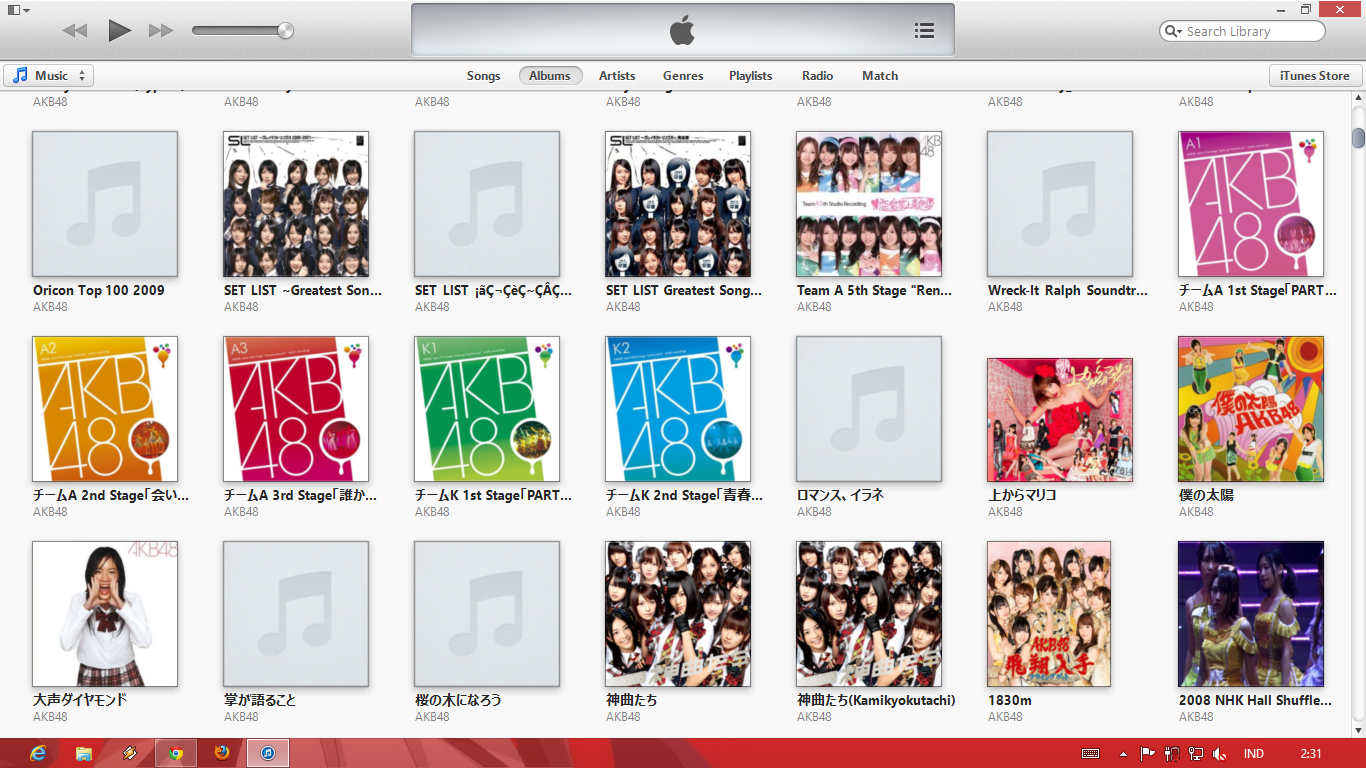Viewport: 1366px width, 768px height.
Task: Open the 僕の太陽 album cover
Action: (x=1251, y=409)
